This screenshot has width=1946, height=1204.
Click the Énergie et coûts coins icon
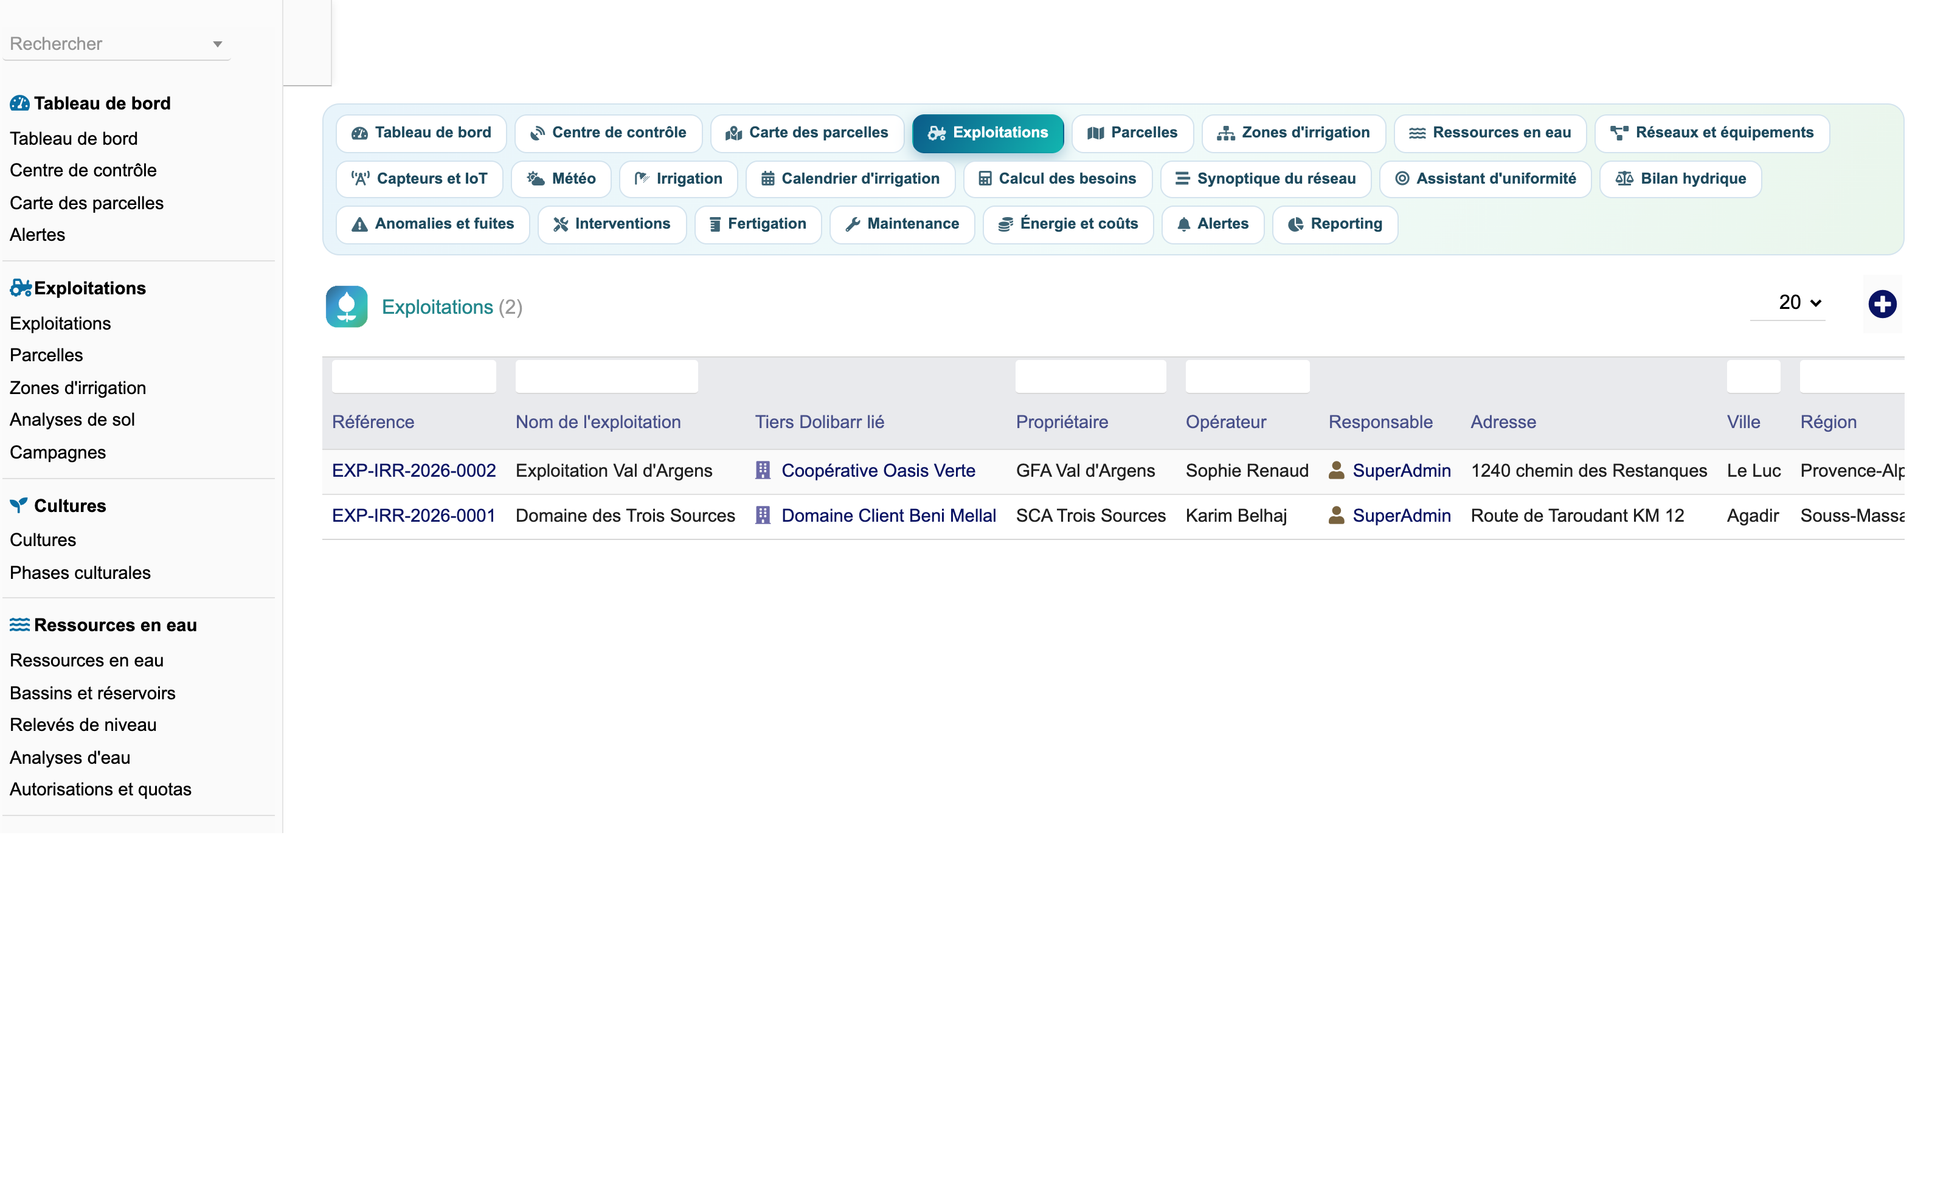point(1006,224)
